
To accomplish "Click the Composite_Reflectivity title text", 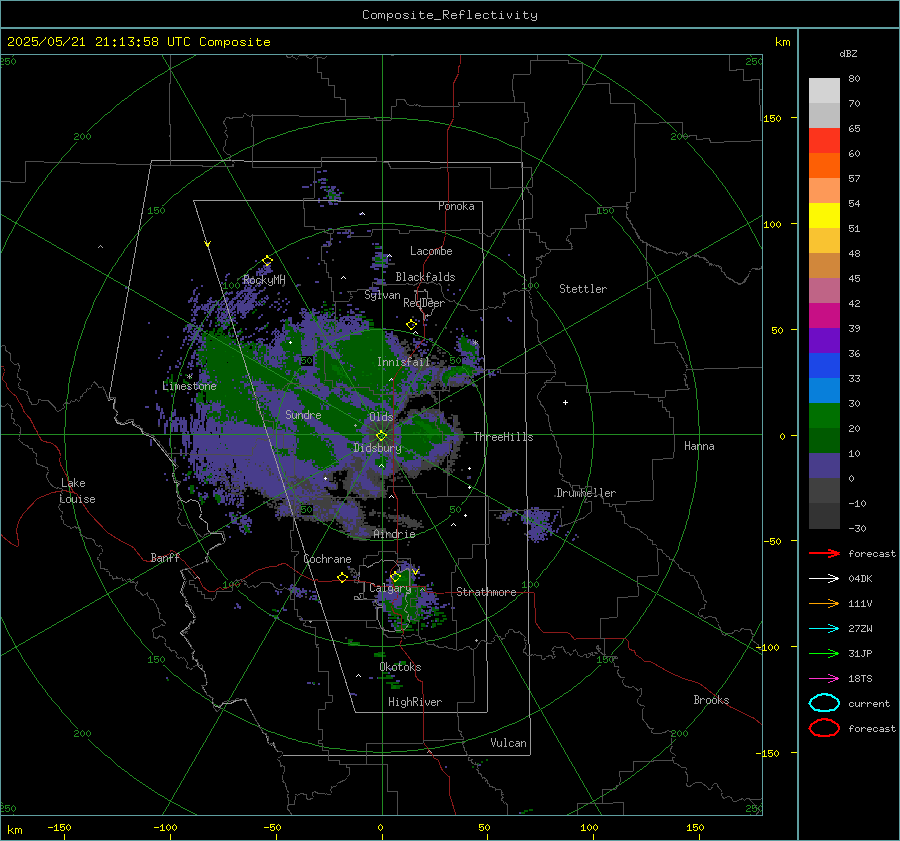I will coord(449,15).
